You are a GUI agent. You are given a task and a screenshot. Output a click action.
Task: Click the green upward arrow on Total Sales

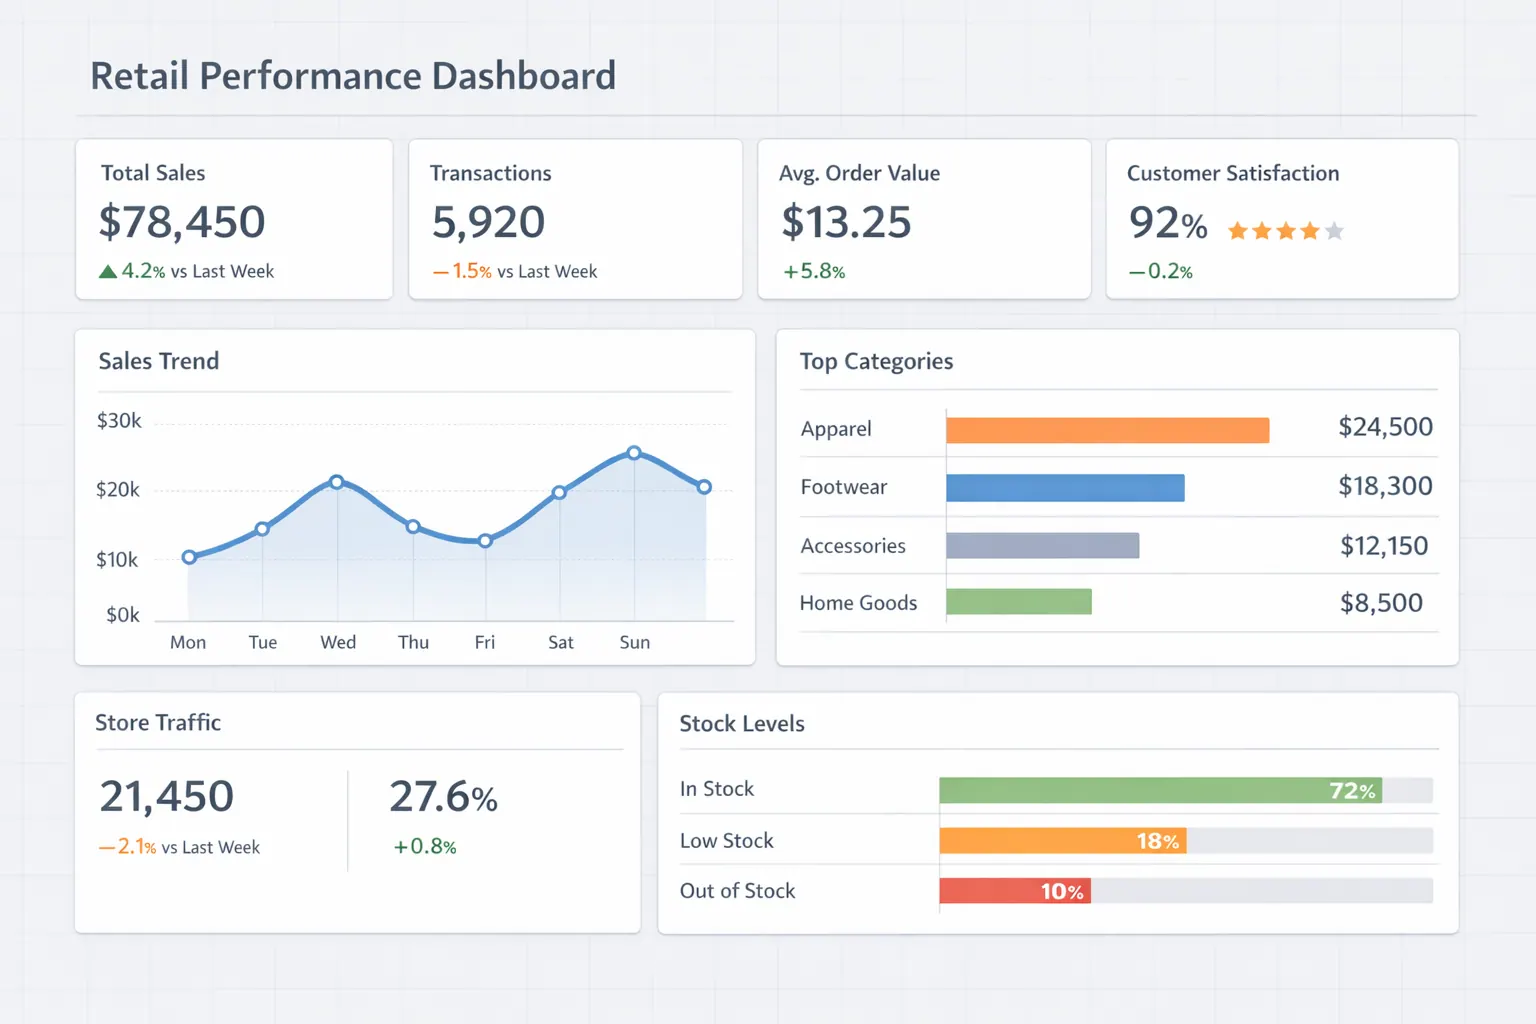[x=108, y=270]
